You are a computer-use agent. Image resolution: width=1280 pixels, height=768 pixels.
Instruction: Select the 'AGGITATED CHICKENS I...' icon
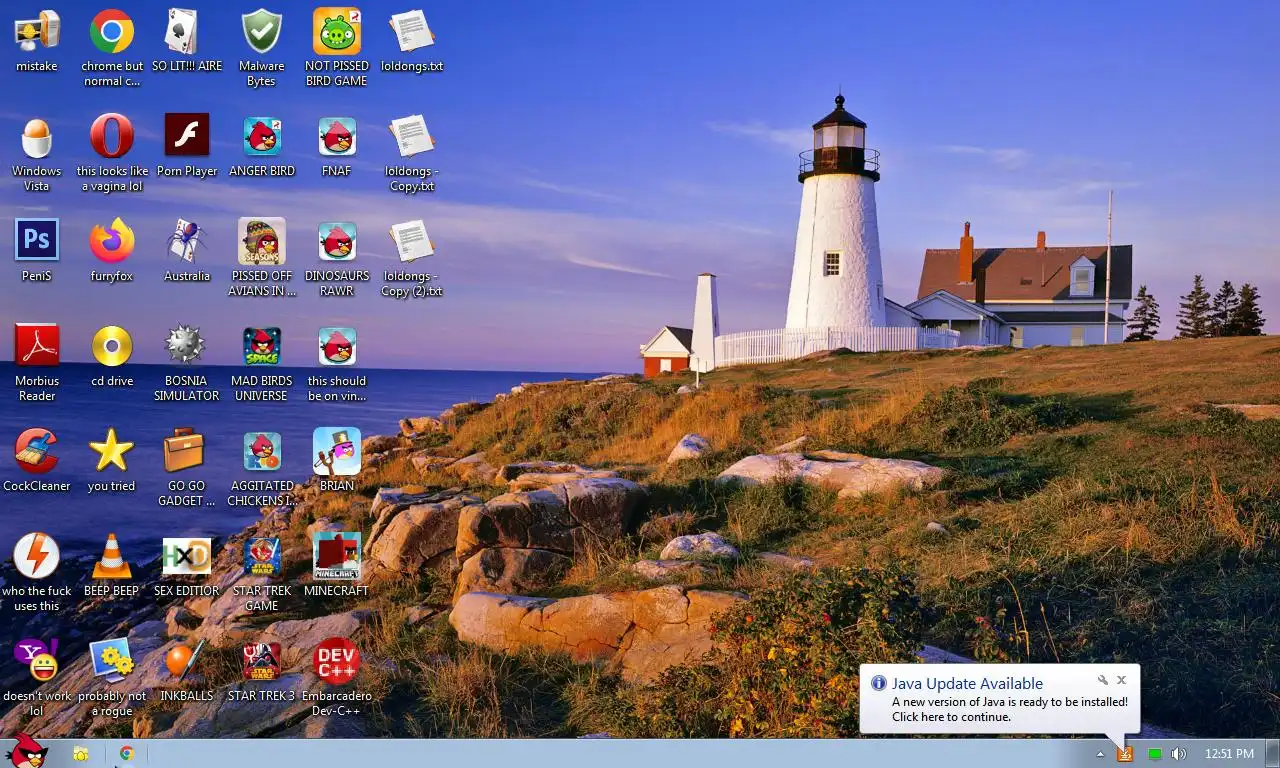point(262,452)
